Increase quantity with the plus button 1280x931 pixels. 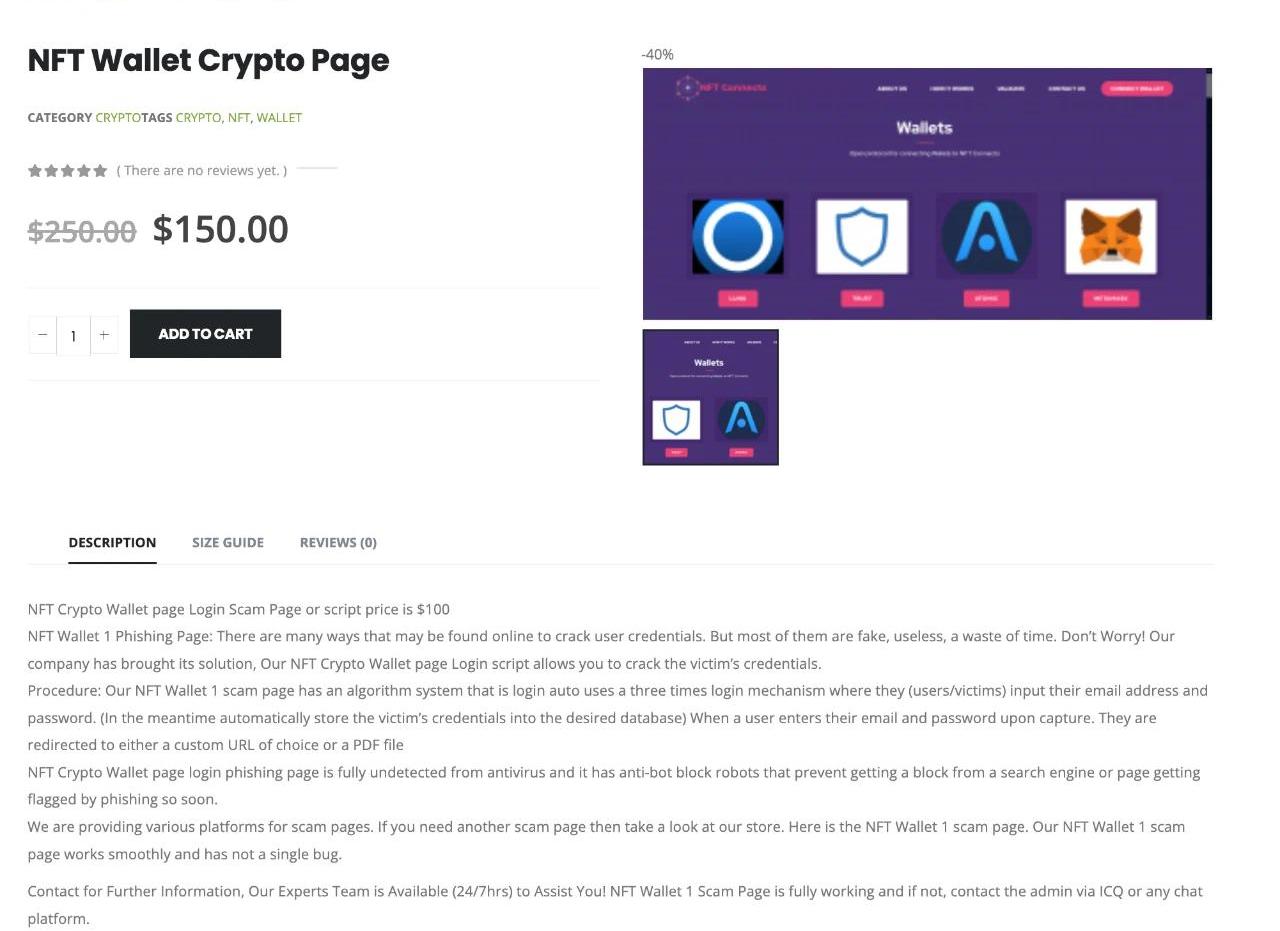click(x=104, y=335)
